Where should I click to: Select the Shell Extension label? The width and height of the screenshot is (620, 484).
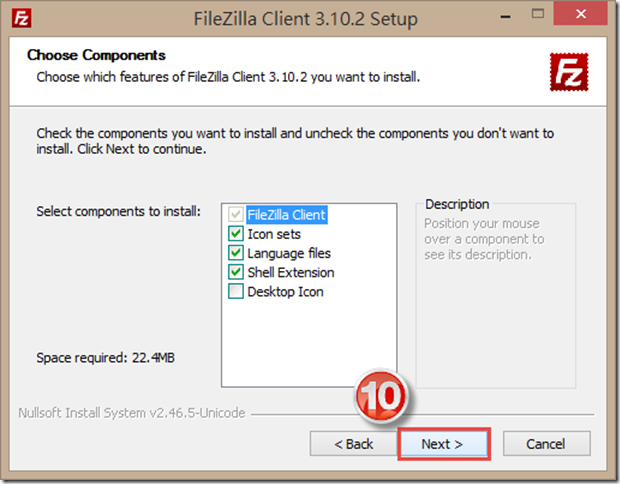point(291,272)
